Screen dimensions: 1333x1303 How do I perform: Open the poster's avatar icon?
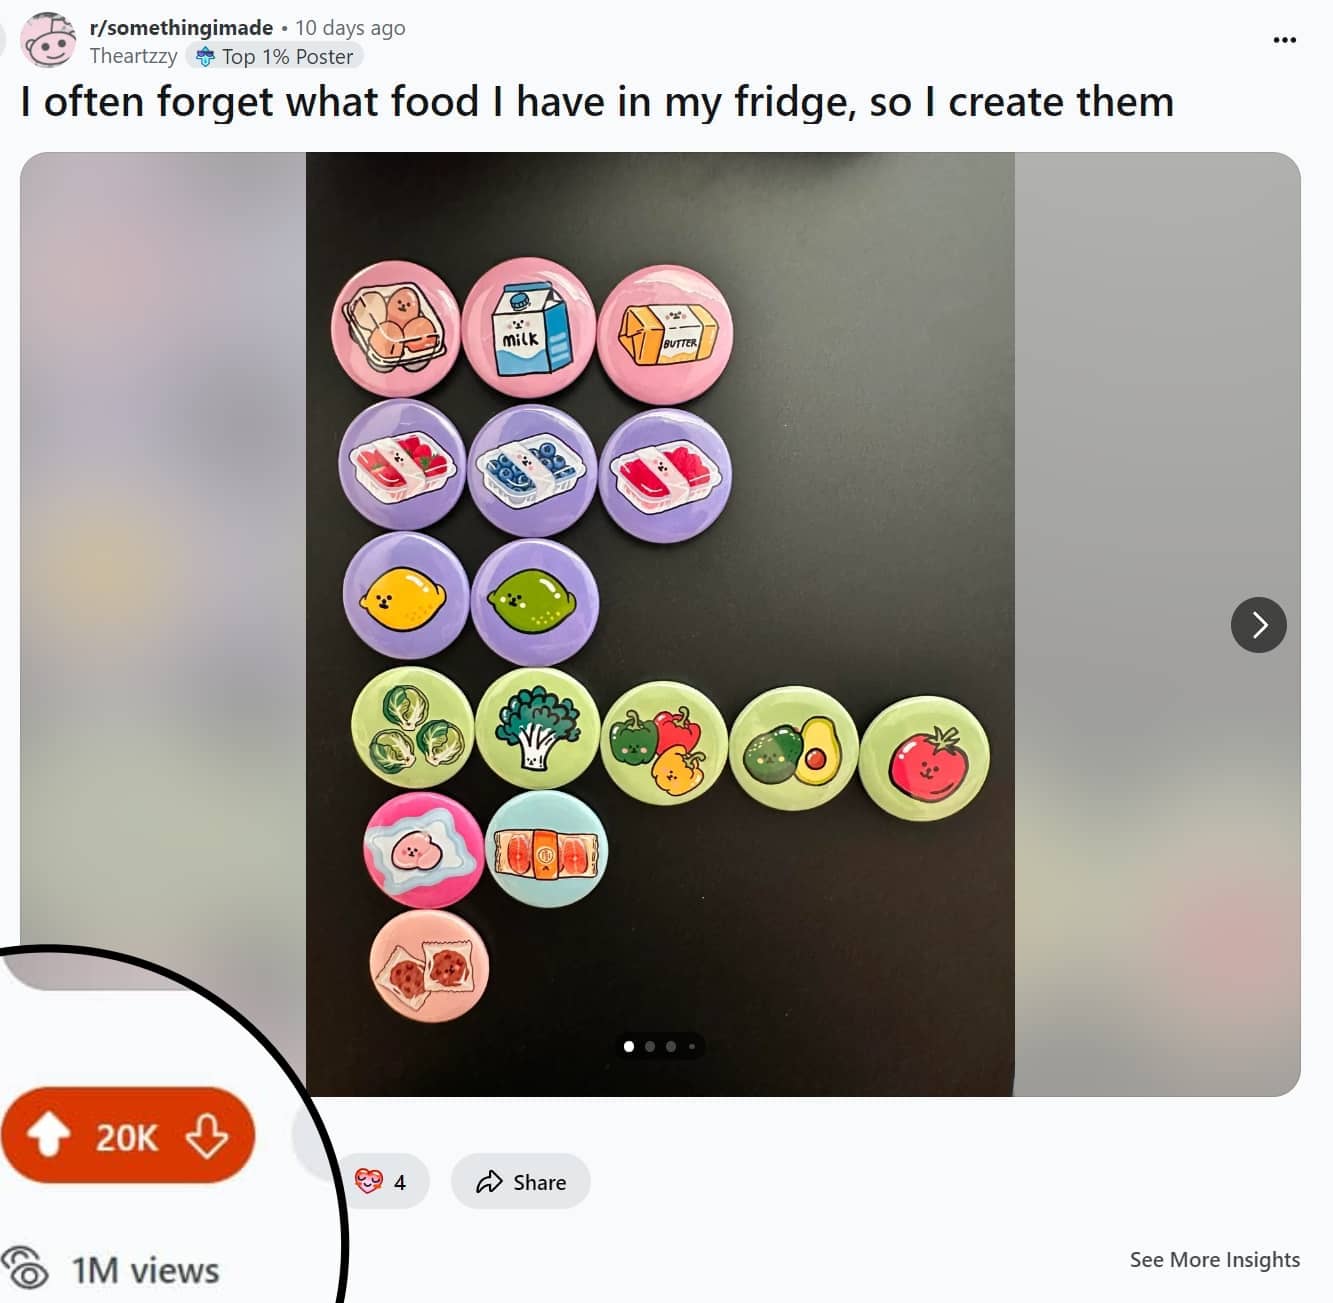click(x=48, y=42)
